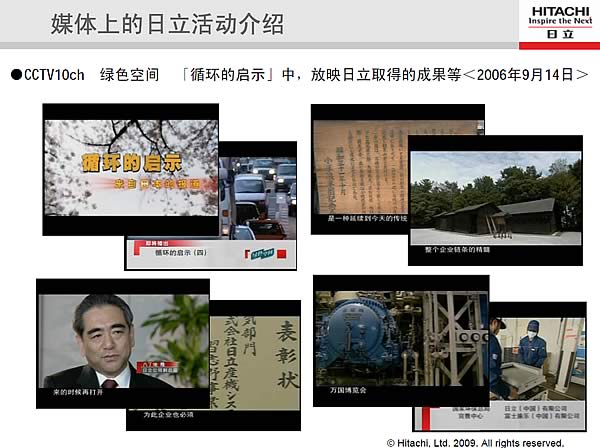Image resolution: width=600 pixels, height=448 pixels.
Task: Click the 2006年9月14日 date text
Action: pyautogui.click(x=525, y=75)
